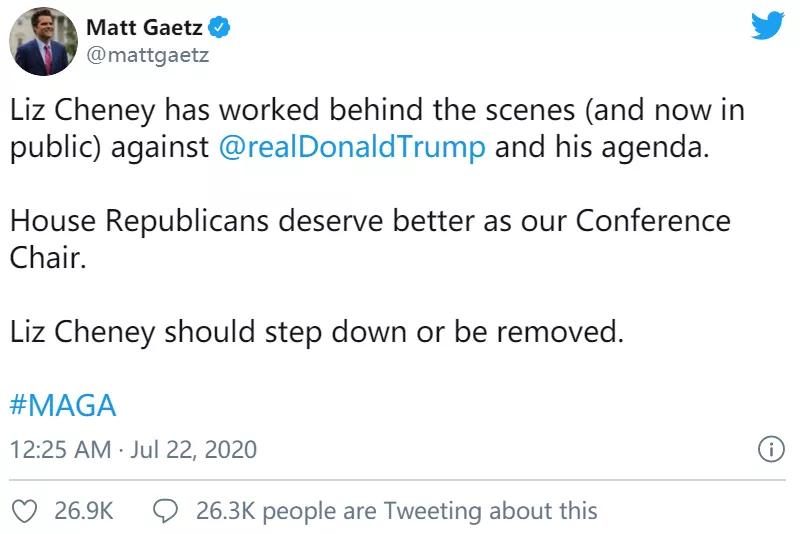Follow the #MAGA hashtag link
The image size is (800, 534).
(63, 406)
